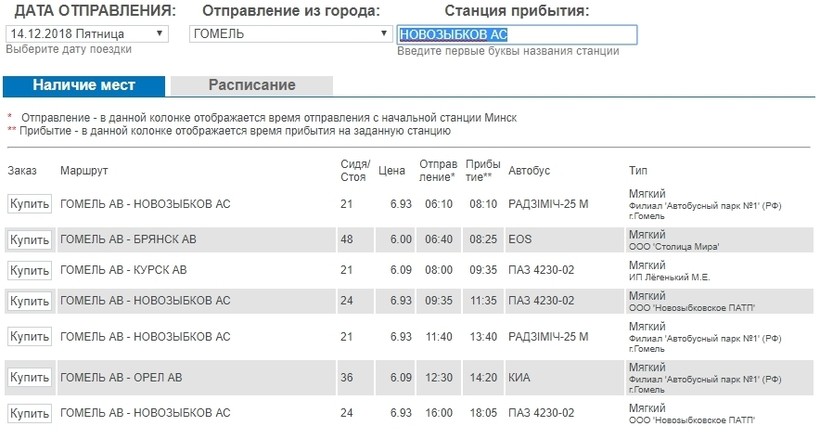Click the Тип column header

638,171
